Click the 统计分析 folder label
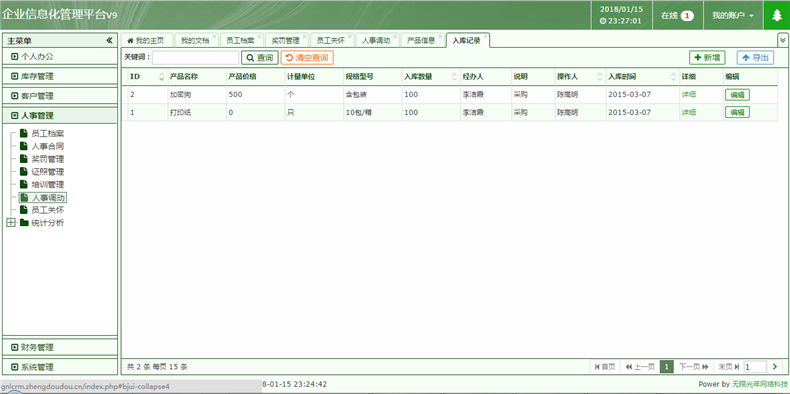Viewport: 790px width, 394px height. (47, 223)
